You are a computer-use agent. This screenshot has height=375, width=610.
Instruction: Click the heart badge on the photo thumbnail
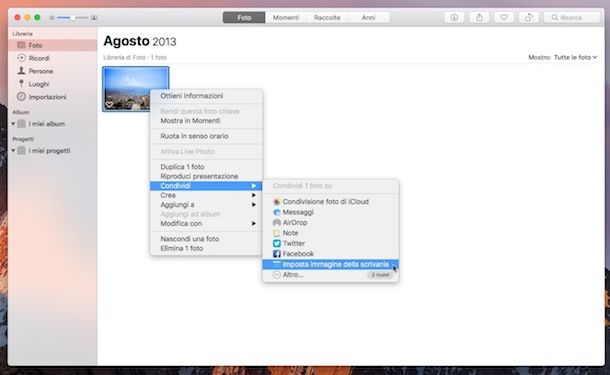pyautogui.click(x=109, y=104)
